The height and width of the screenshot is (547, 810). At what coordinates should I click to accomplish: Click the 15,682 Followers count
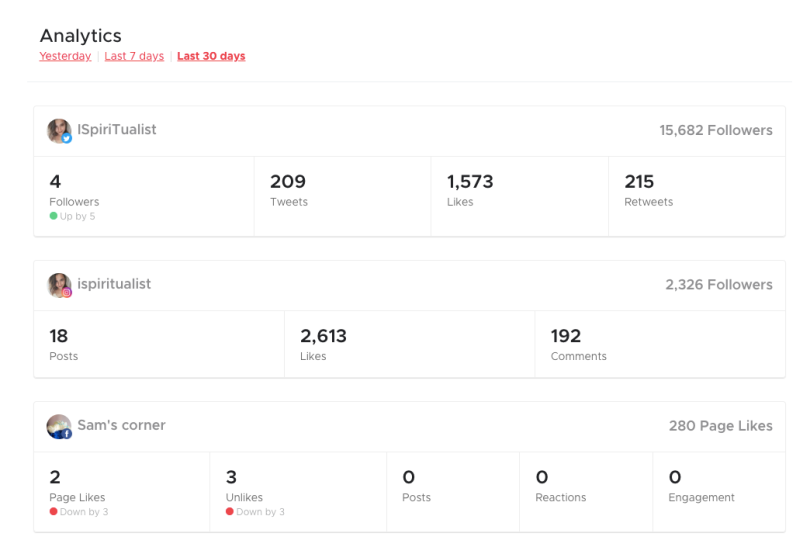coord(715,130)
